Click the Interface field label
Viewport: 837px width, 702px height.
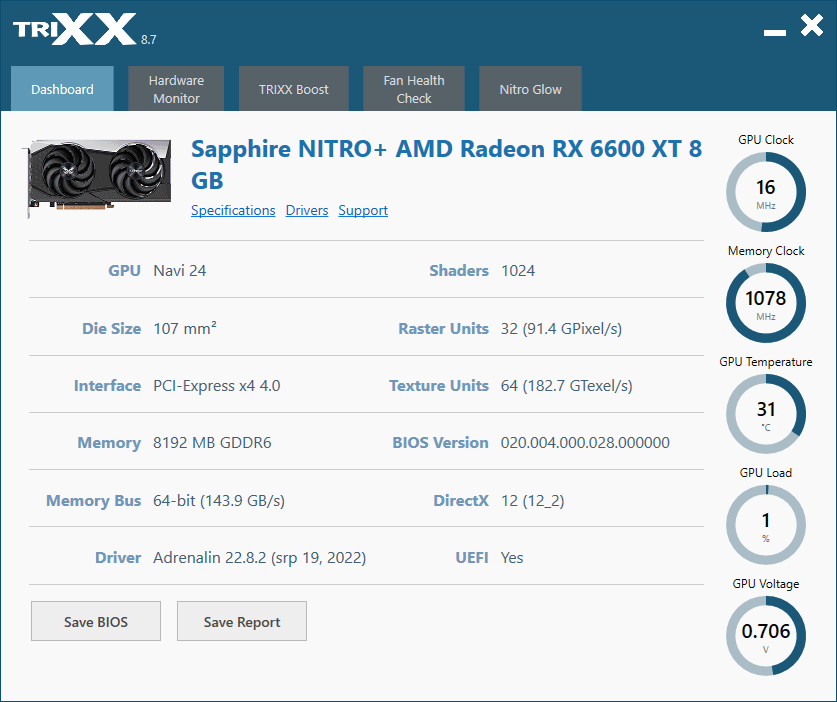point(107,385)
